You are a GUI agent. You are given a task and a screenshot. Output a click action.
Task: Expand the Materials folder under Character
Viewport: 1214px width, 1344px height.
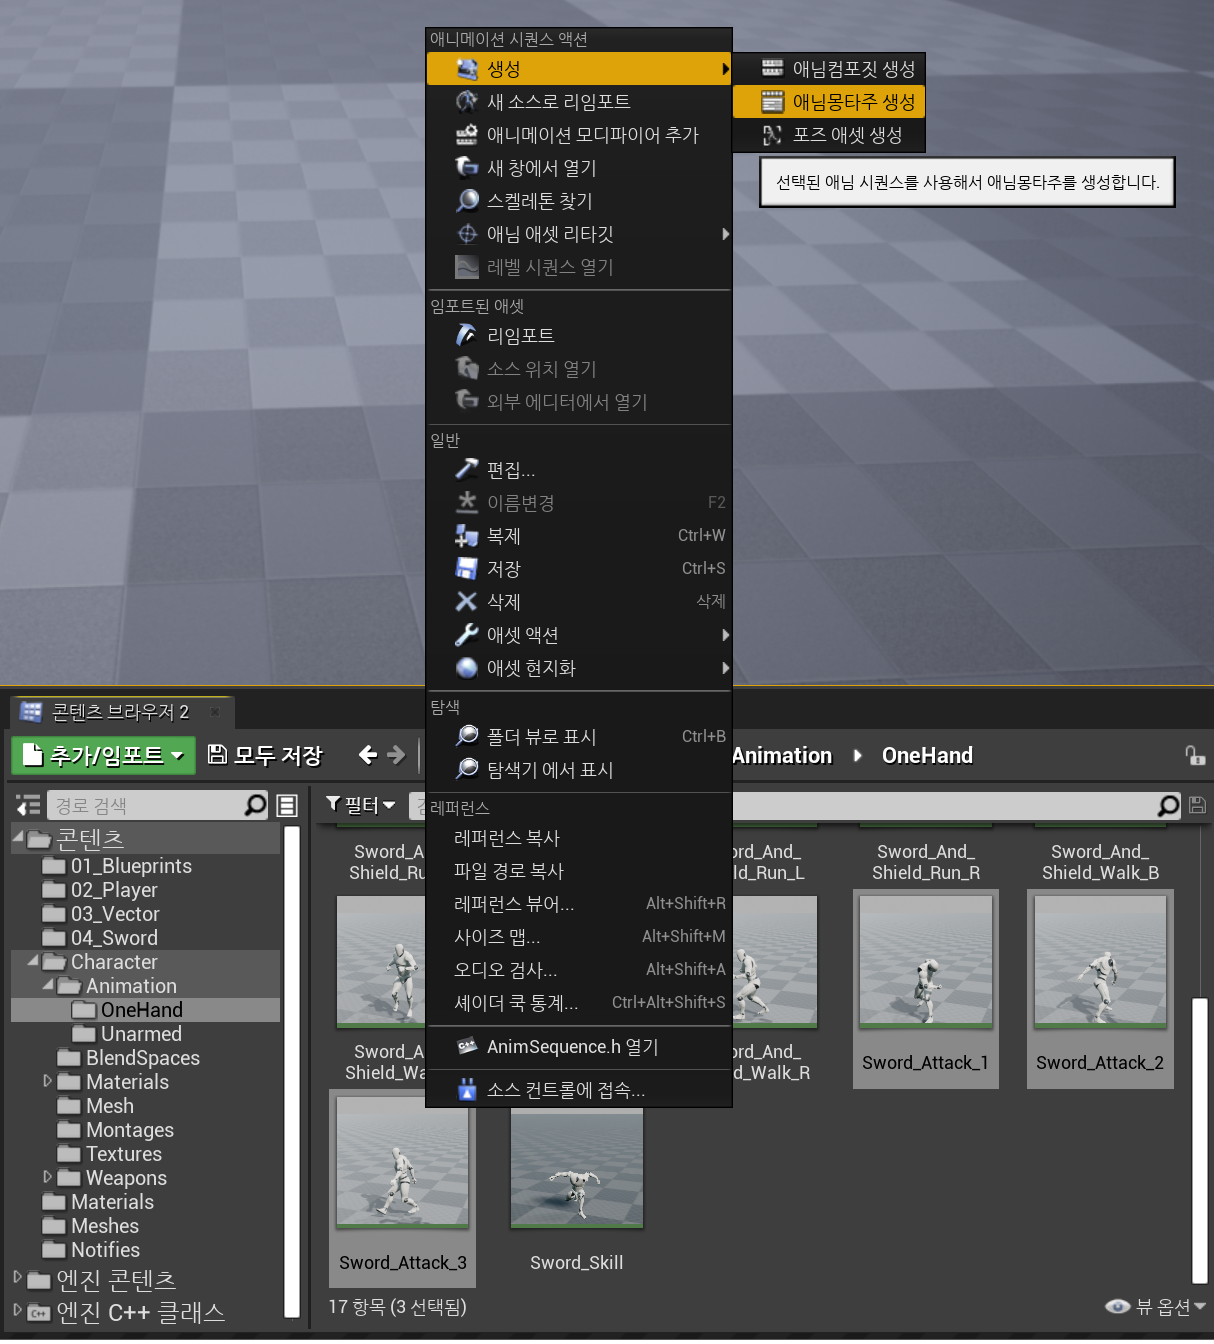pyautogui.click(x=47, y=1081)
